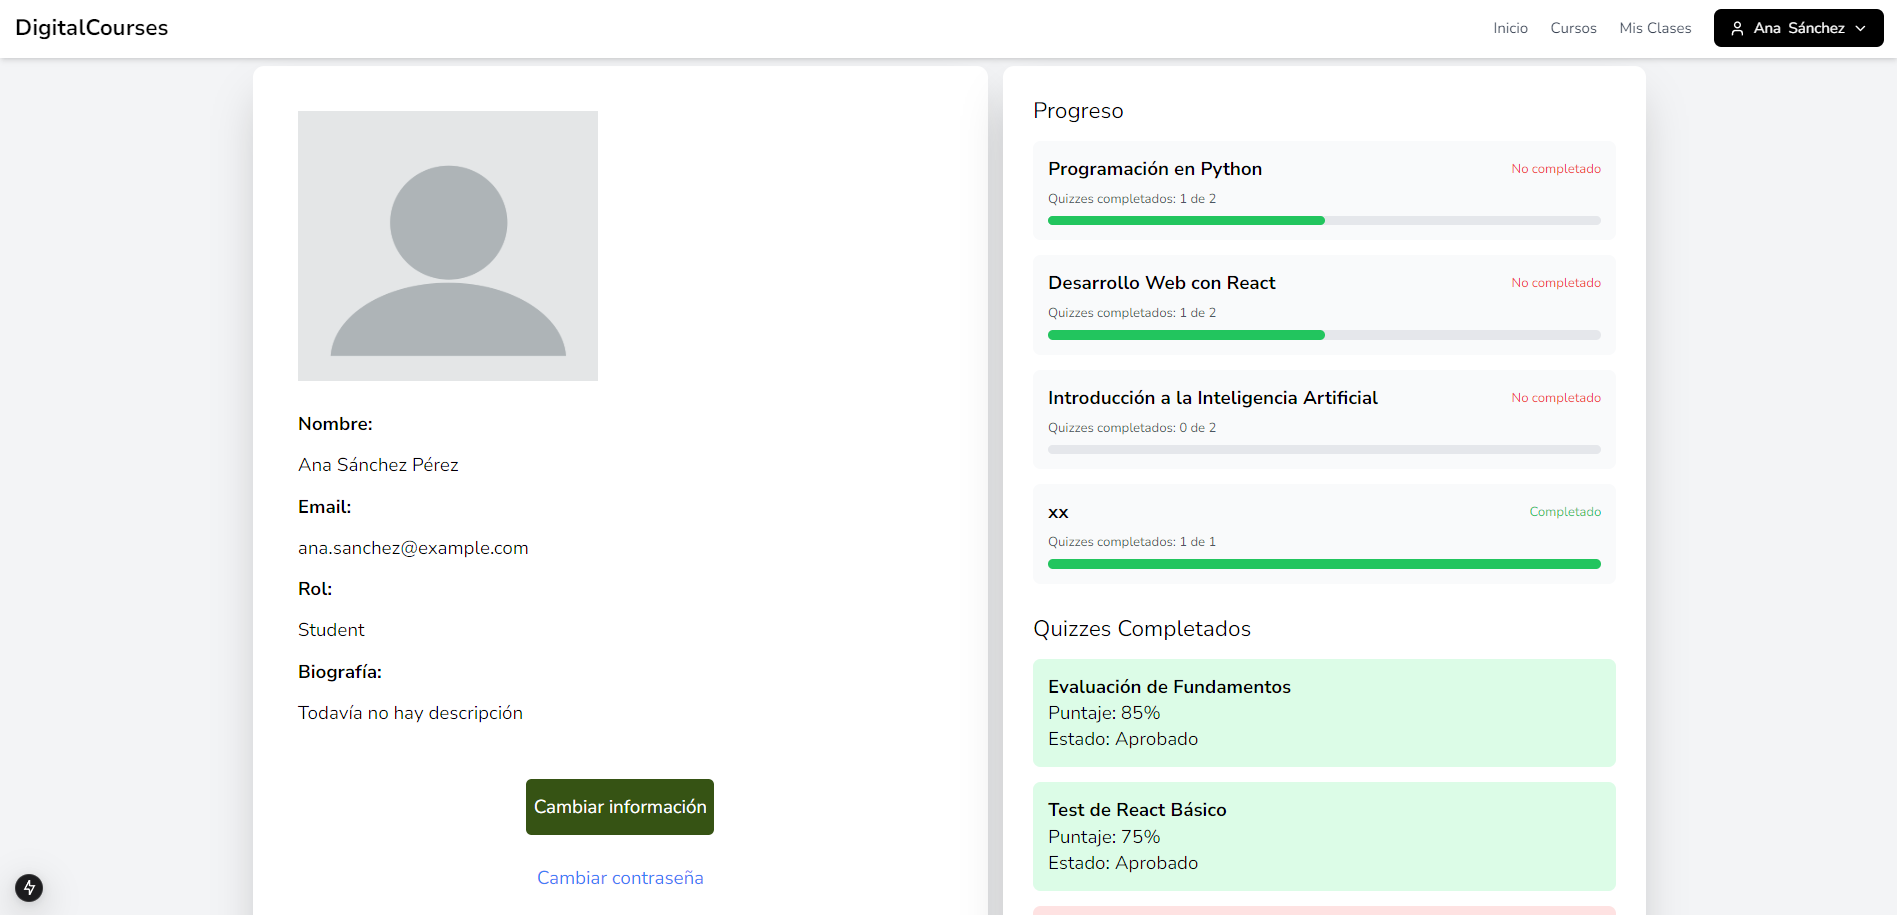Click the Programación en Python progress bar
1897x915 pixels.
click(x=1323, y=220)
